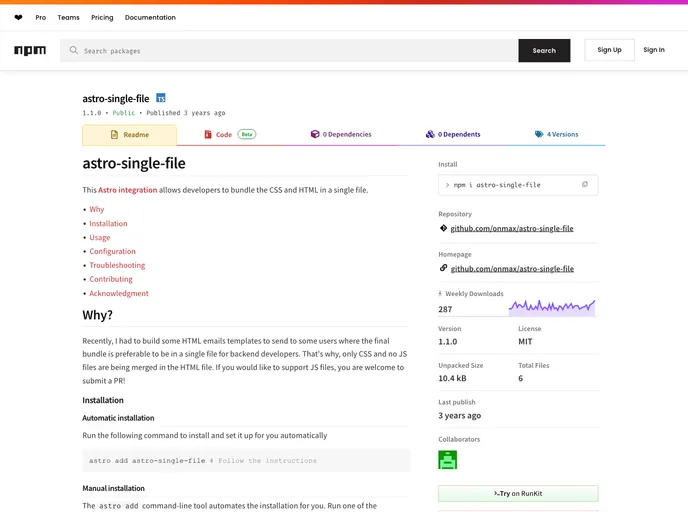Click the Unpacked Size value 10.4 kB
The width and height of the screenshot is (688, 512).
tap(452, 378)
